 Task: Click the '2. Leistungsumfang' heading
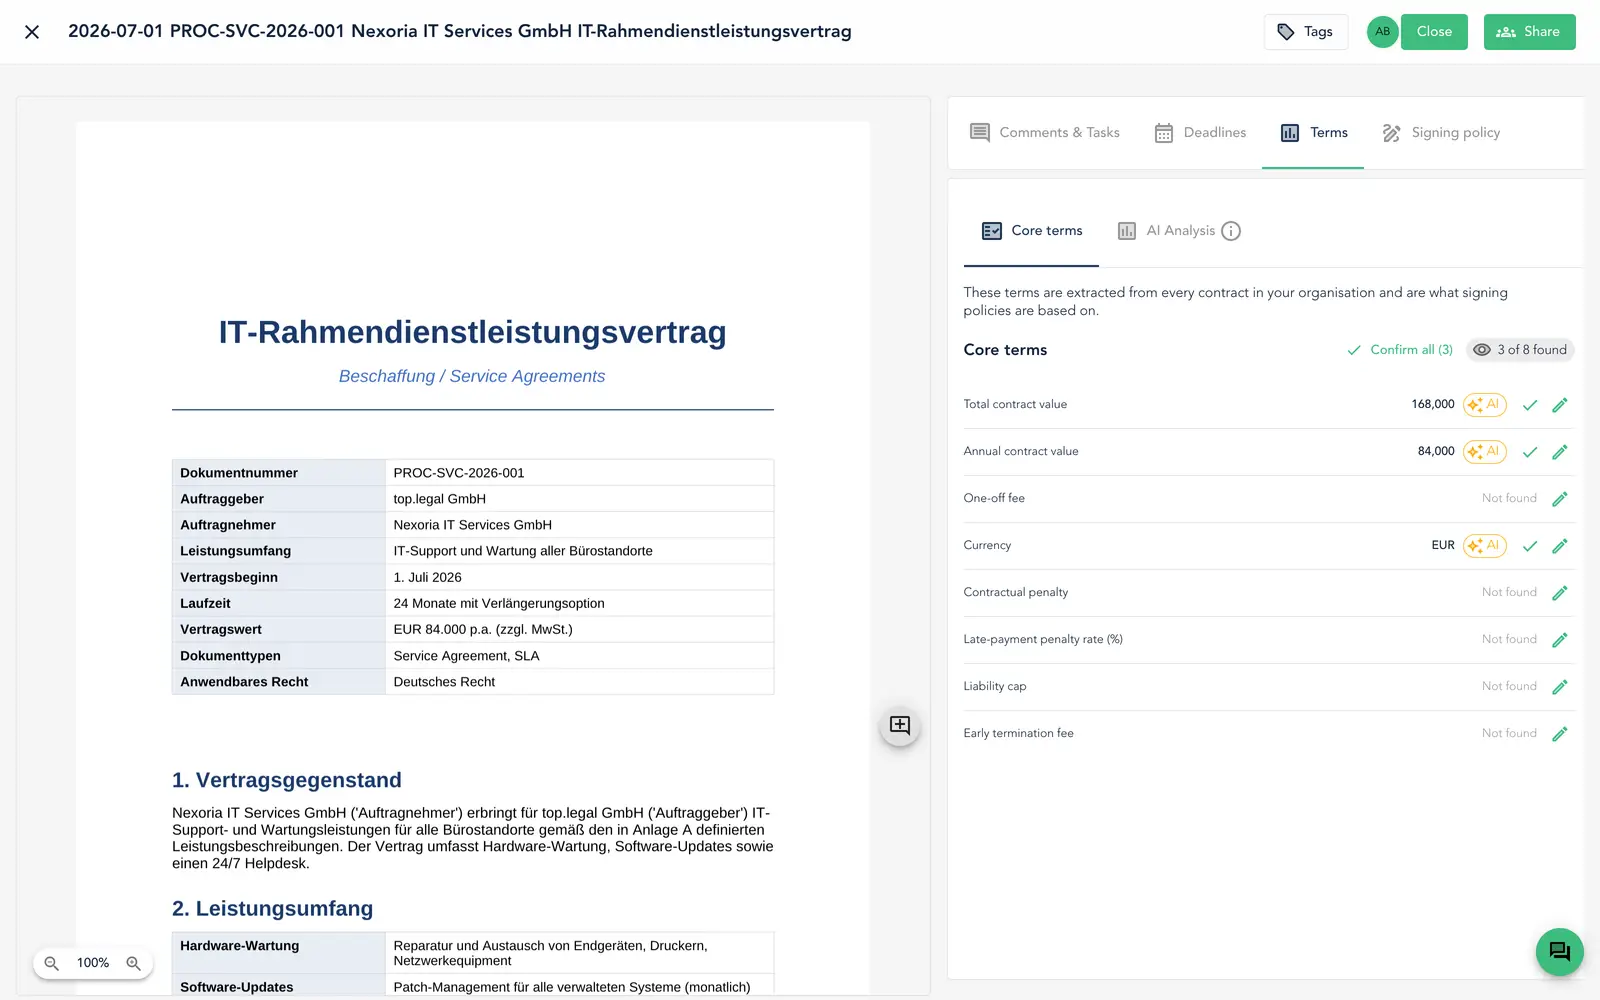[x=273, y=909]
